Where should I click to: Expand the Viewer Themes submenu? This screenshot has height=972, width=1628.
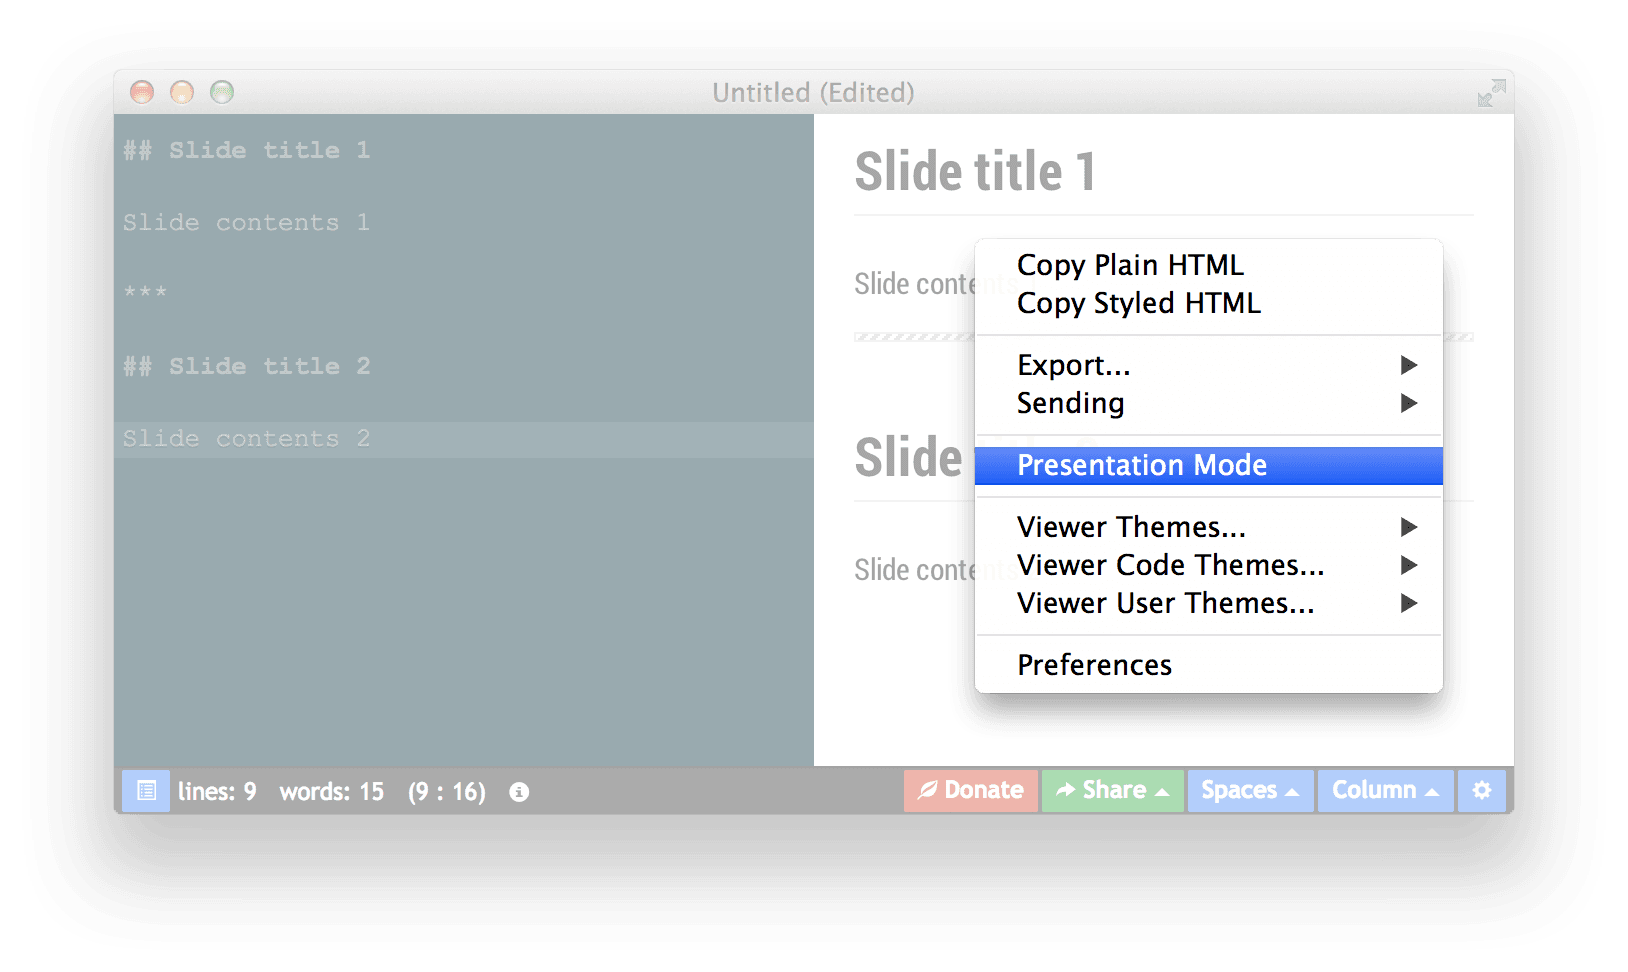(x=1131, y=527)
